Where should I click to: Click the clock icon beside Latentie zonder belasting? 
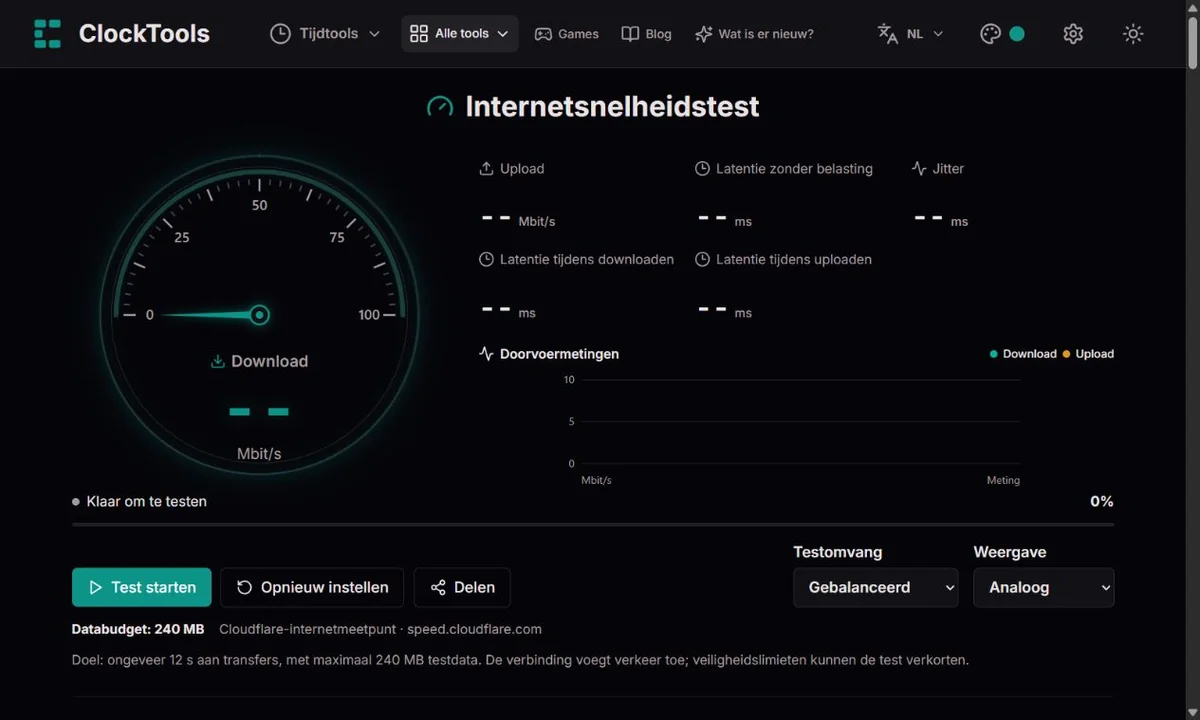[702, 169]
